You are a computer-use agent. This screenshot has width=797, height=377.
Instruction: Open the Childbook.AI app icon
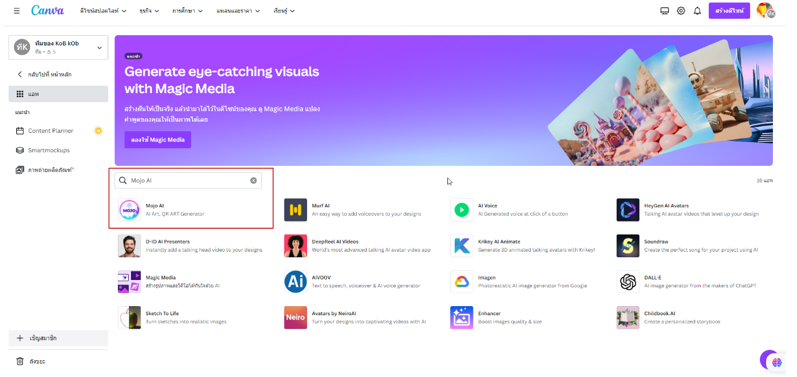(628, 318)
